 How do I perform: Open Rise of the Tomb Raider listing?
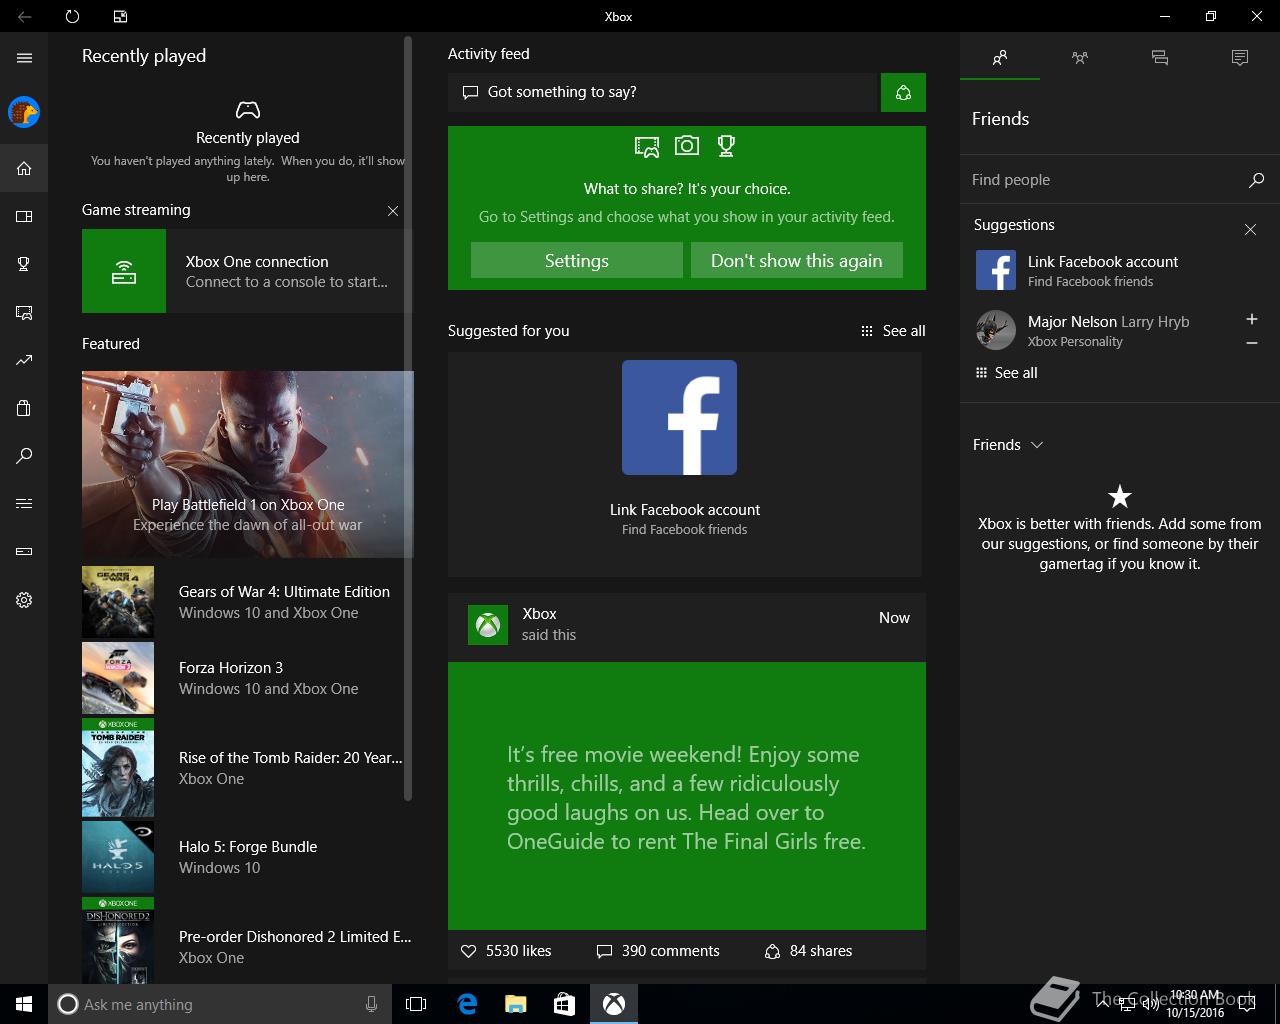(x=247, y=768)
